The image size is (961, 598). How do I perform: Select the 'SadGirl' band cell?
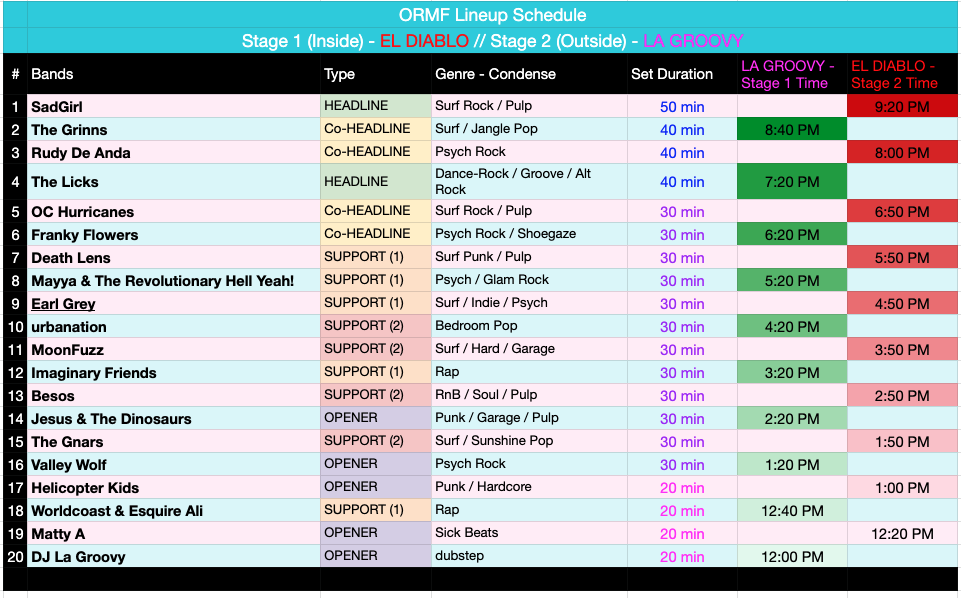tap(174, 106)
